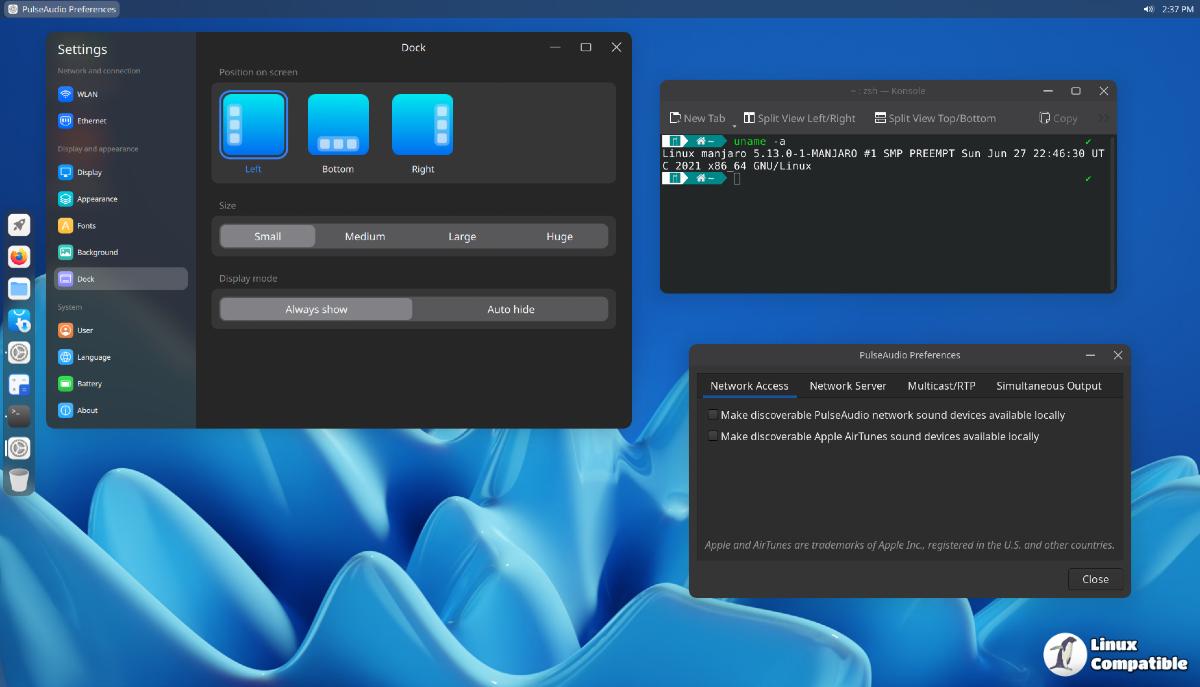Viewport: 1200px width, 687px height.
Task: Click the terminal icon in the dock
Action: click(x=19, y=416)
